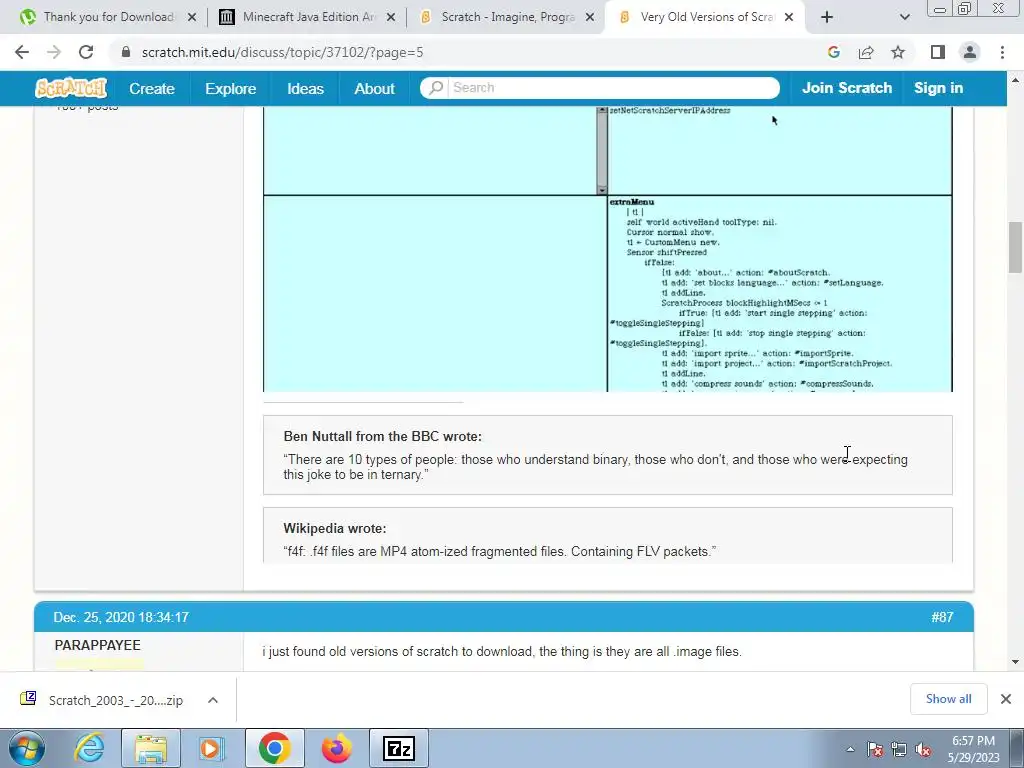This screenshot has height=768, width=1024.
Task: Open the Chrome profile menu
Action: (970, 52)
